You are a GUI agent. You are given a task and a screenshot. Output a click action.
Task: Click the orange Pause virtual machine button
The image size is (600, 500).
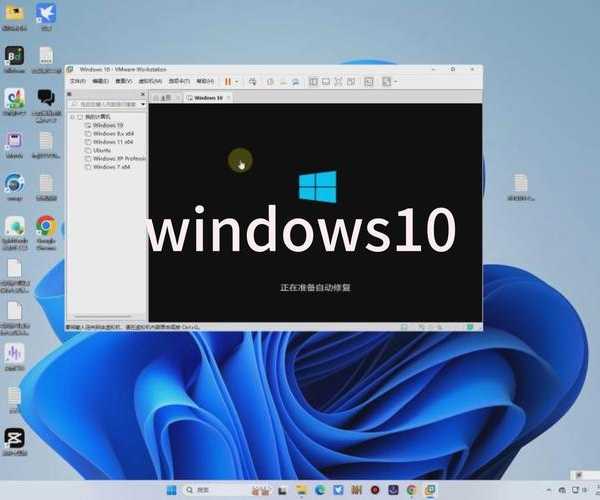point(228,80)
